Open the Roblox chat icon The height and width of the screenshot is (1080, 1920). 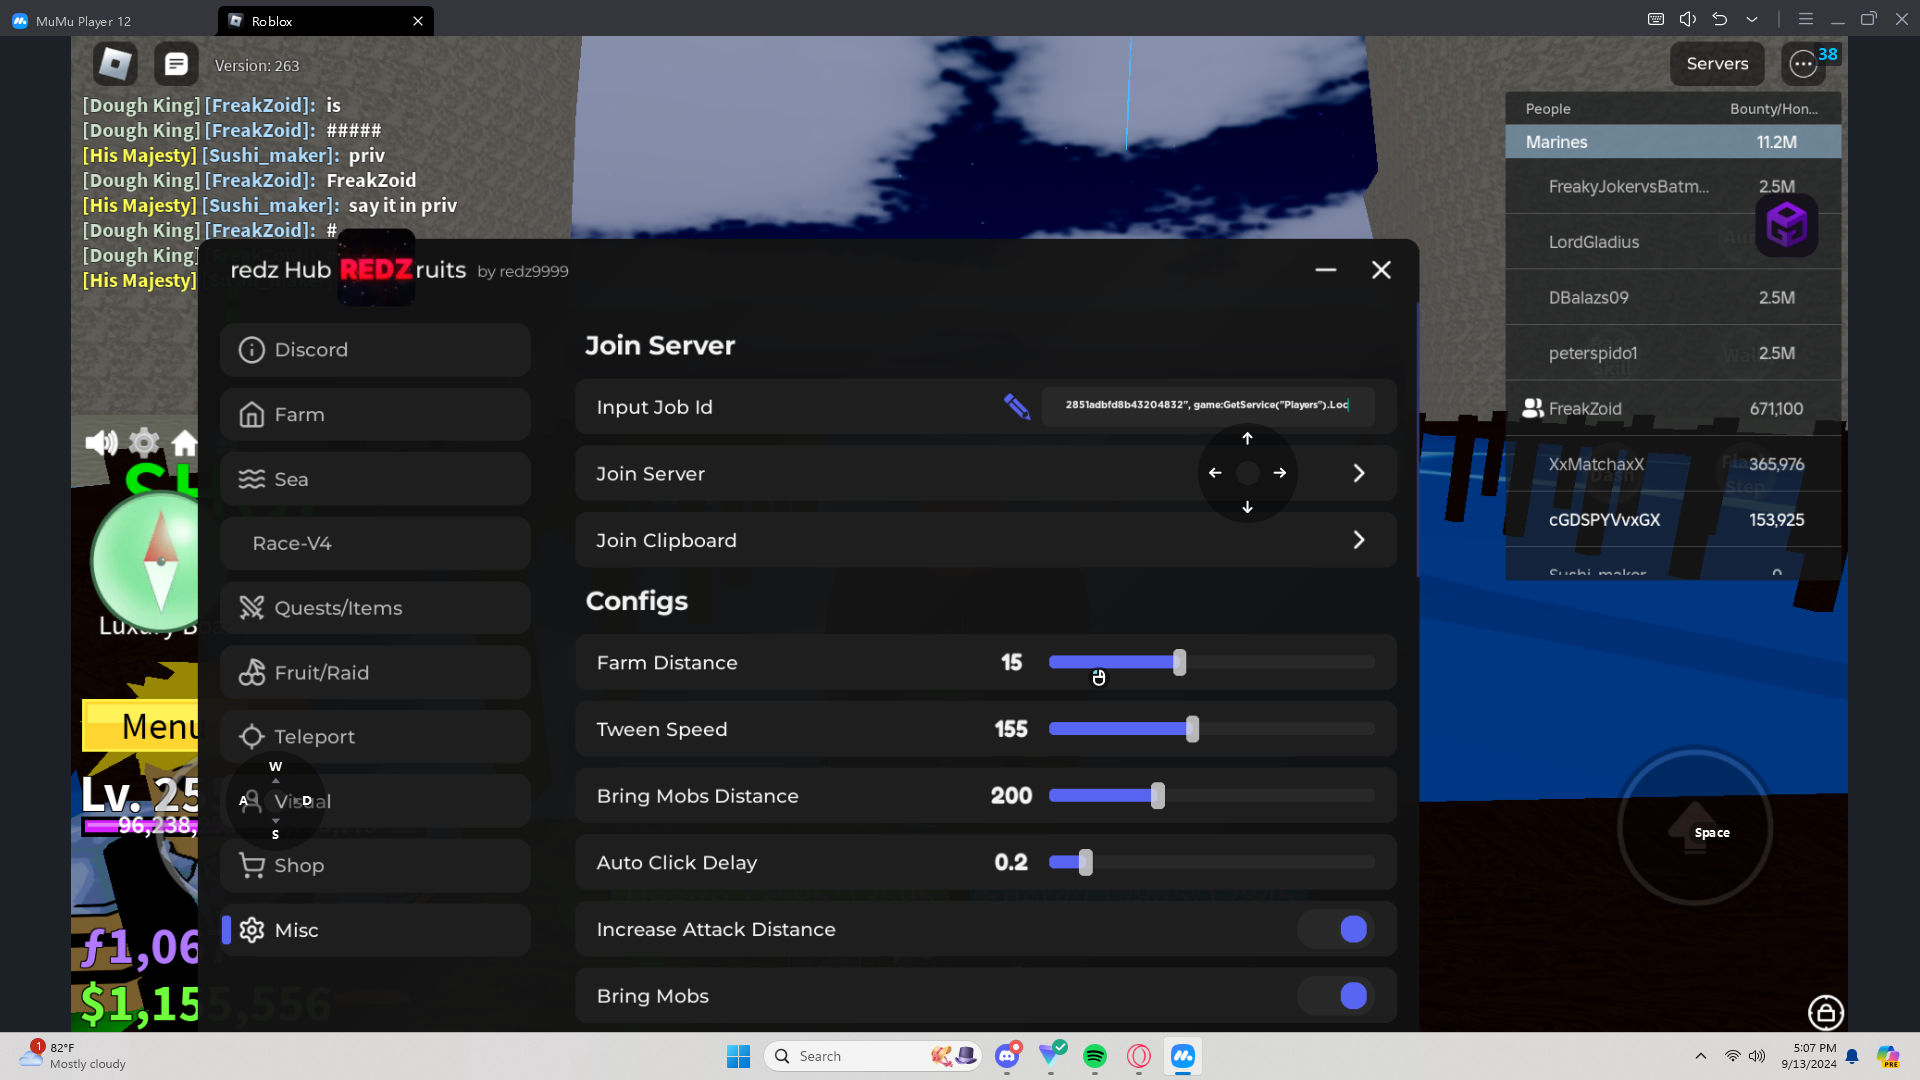176,64
